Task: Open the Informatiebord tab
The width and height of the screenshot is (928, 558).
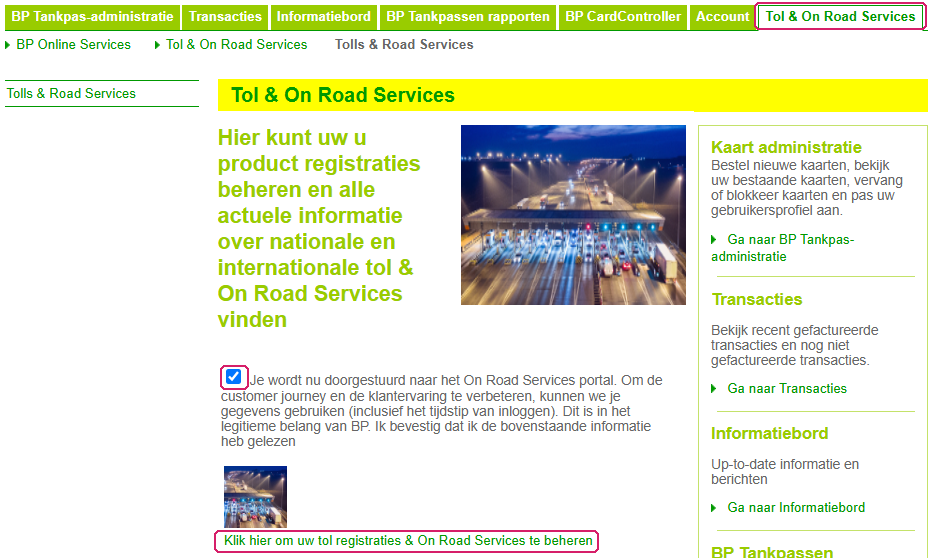Action: pos(324,17)
